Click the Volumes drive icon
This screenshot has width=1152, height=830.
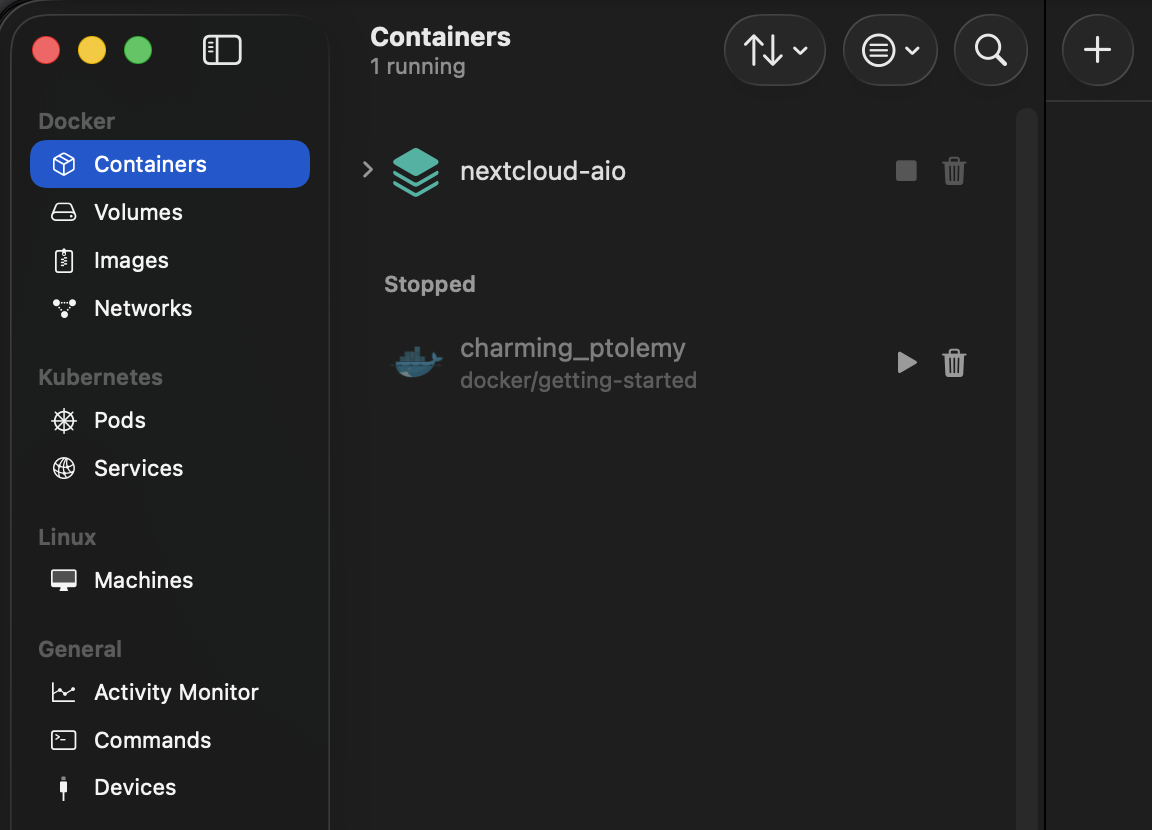pos(64,212)
